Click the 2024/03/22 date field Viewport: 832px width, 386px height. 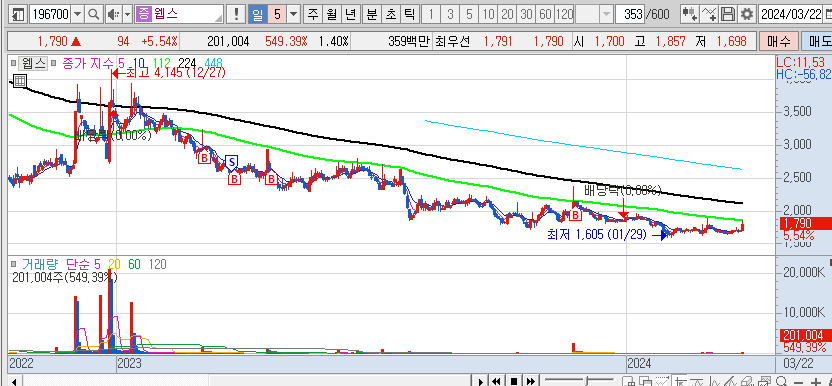coord(791,14)
